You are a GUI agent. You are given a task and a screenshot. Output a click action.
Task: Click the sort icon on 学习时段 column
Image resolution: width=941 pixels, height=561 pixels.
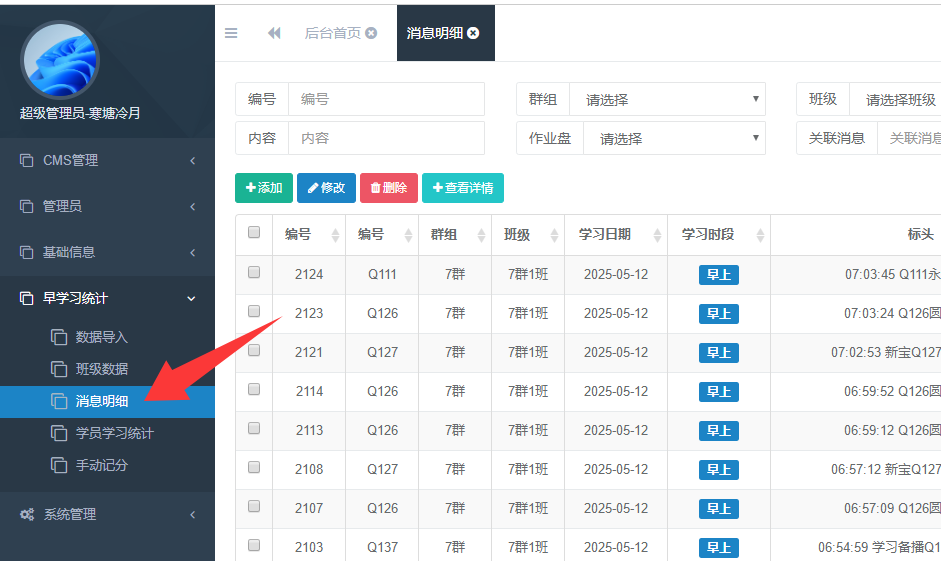click(760, 236)
